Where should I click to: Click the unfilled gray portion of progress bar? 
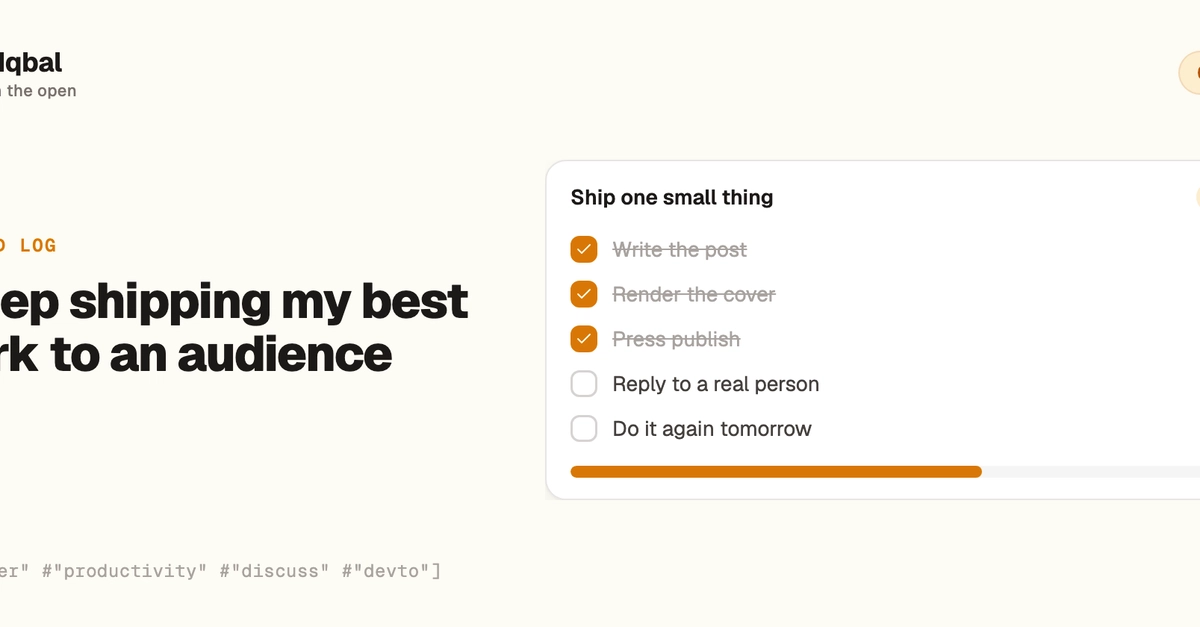[x=1091, y=472]
